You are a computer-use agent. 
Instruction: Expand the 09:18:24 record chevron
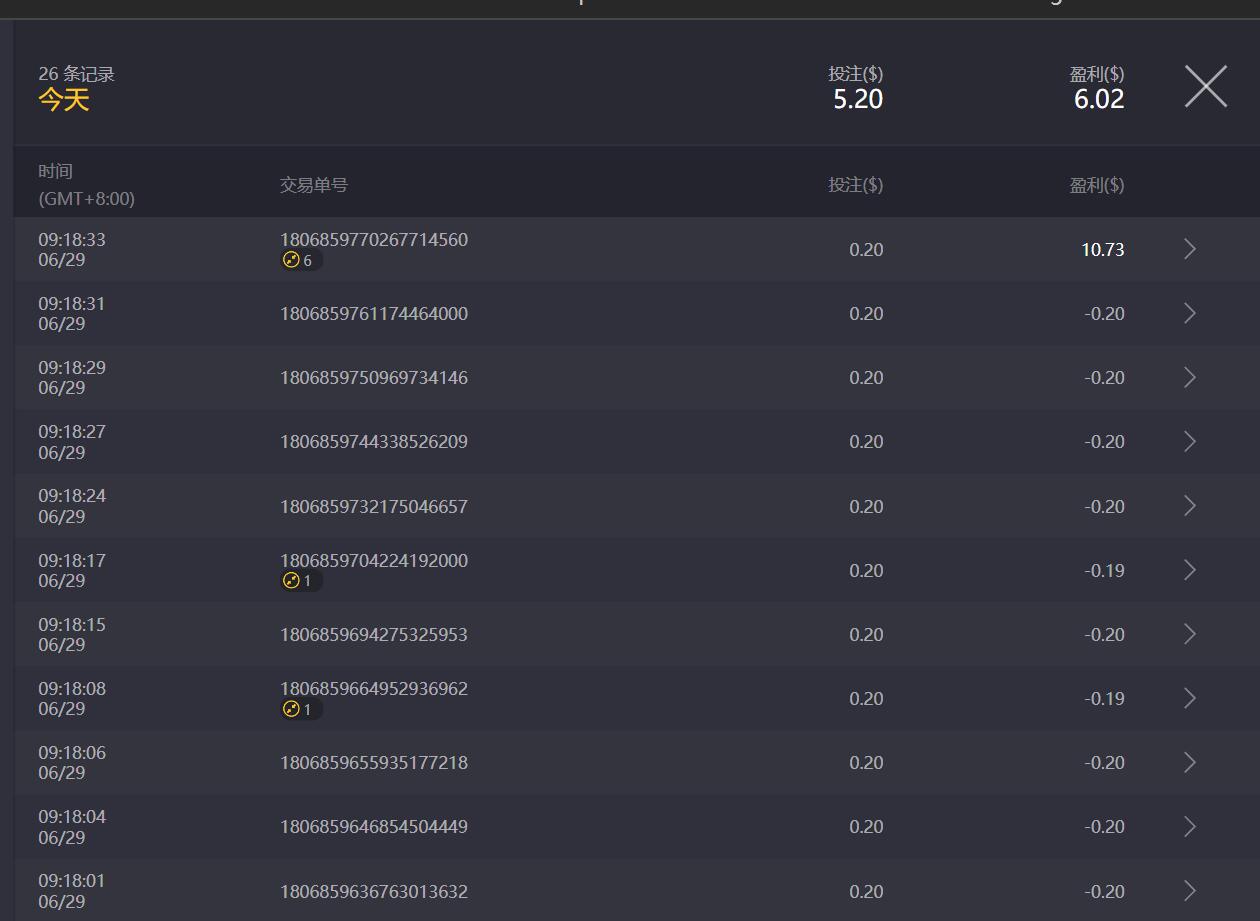(1189, 506)
